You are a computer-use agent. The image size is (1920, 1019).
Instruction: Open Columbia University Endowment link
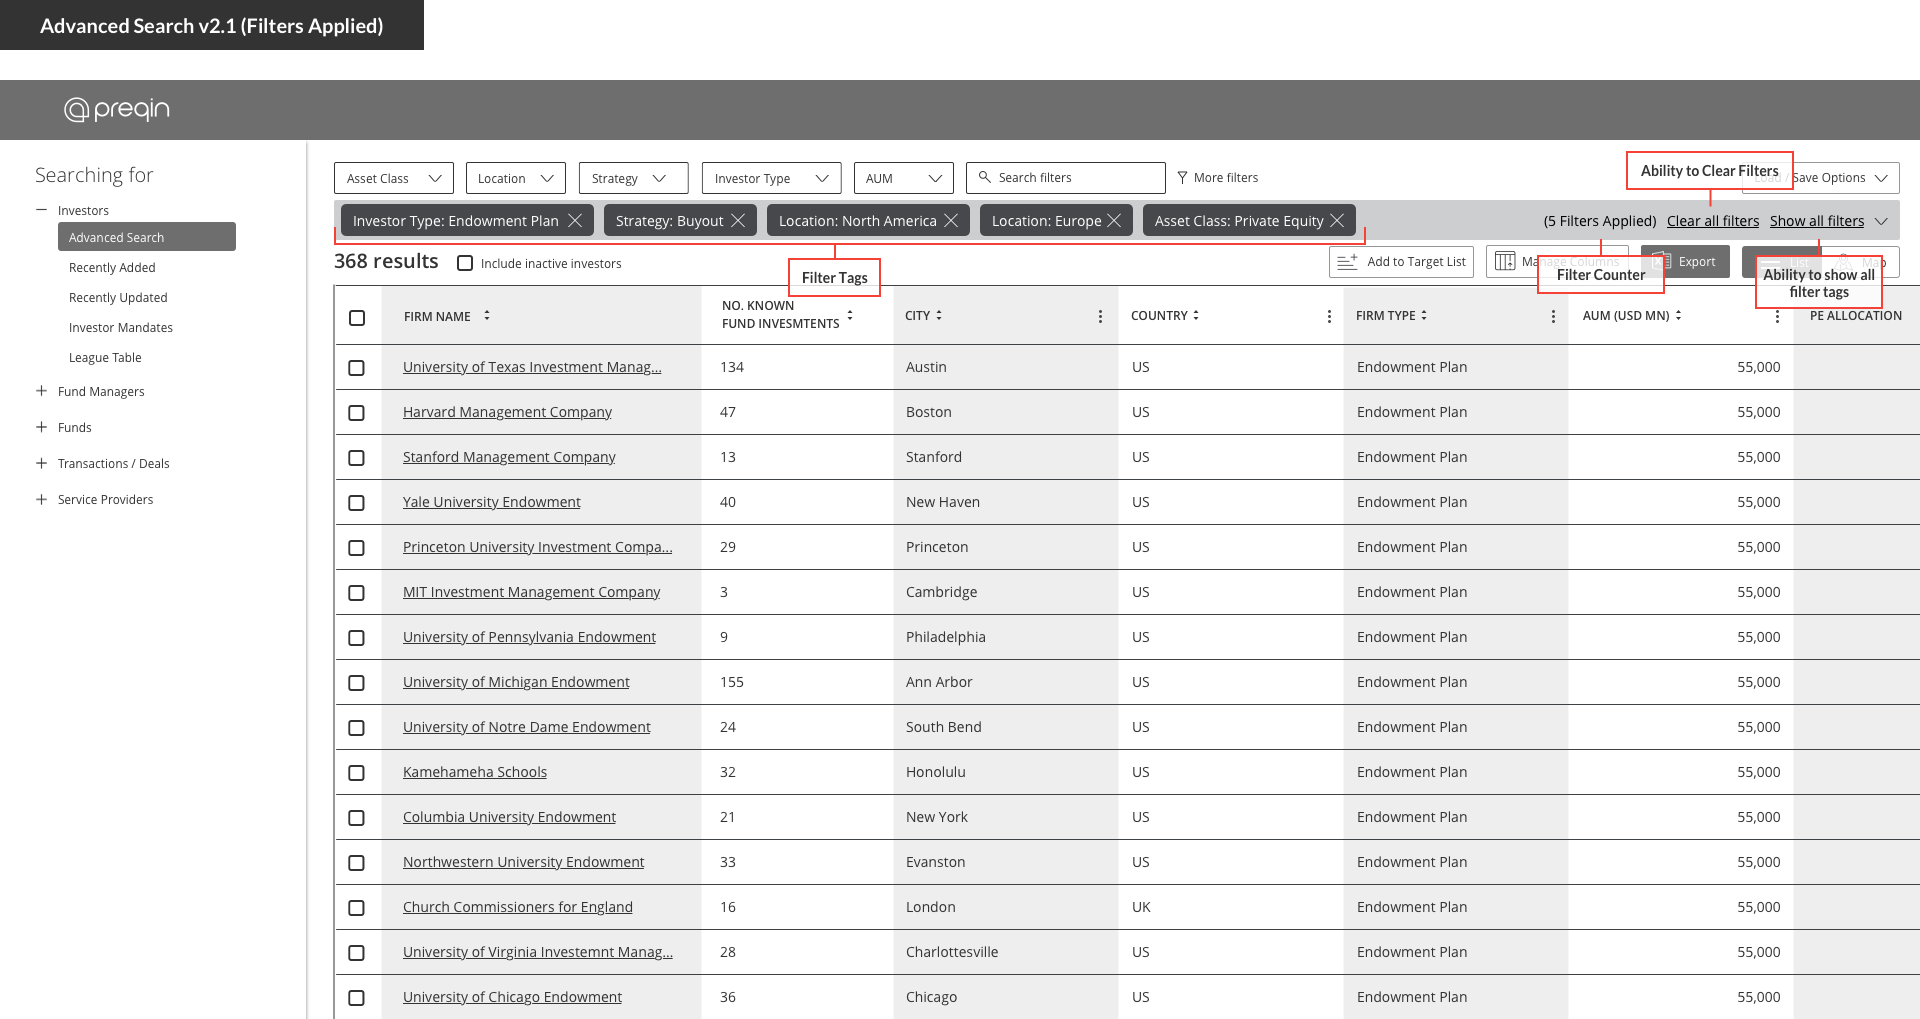pyautogui.click(x=509, y=817)
